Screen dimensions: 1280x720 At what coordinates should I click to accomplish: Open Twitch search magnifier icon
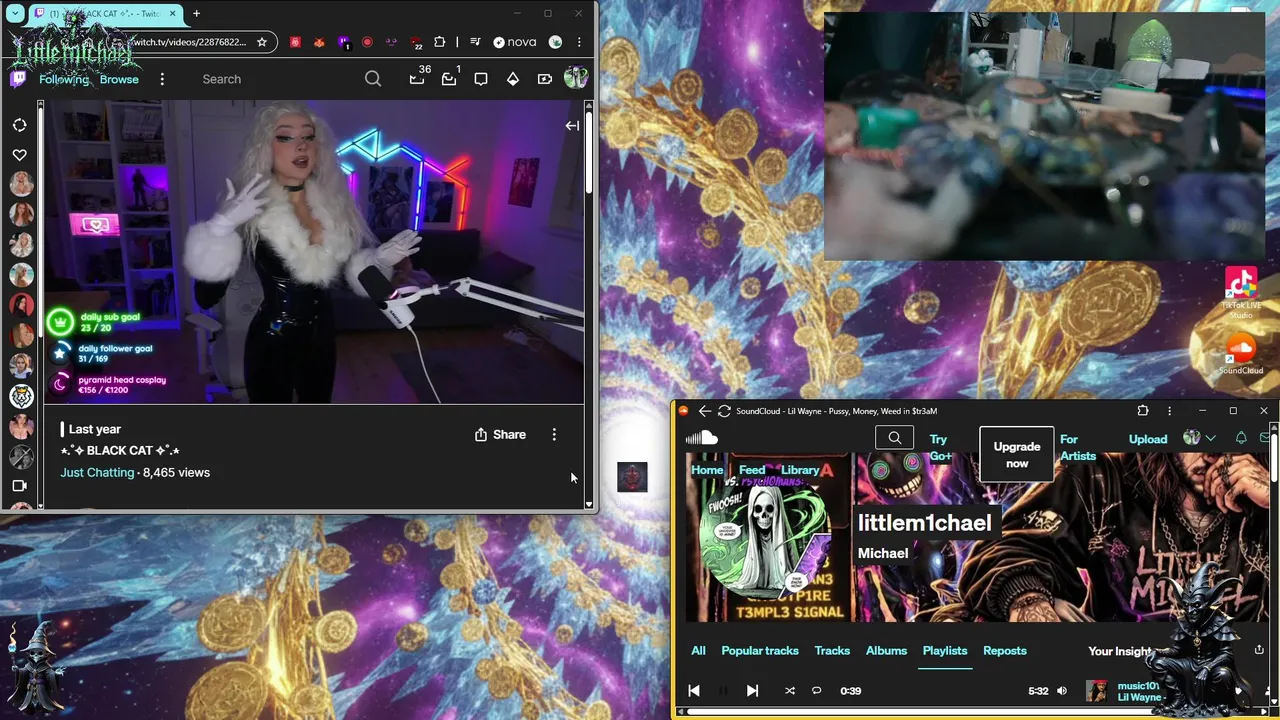[373, 79]
